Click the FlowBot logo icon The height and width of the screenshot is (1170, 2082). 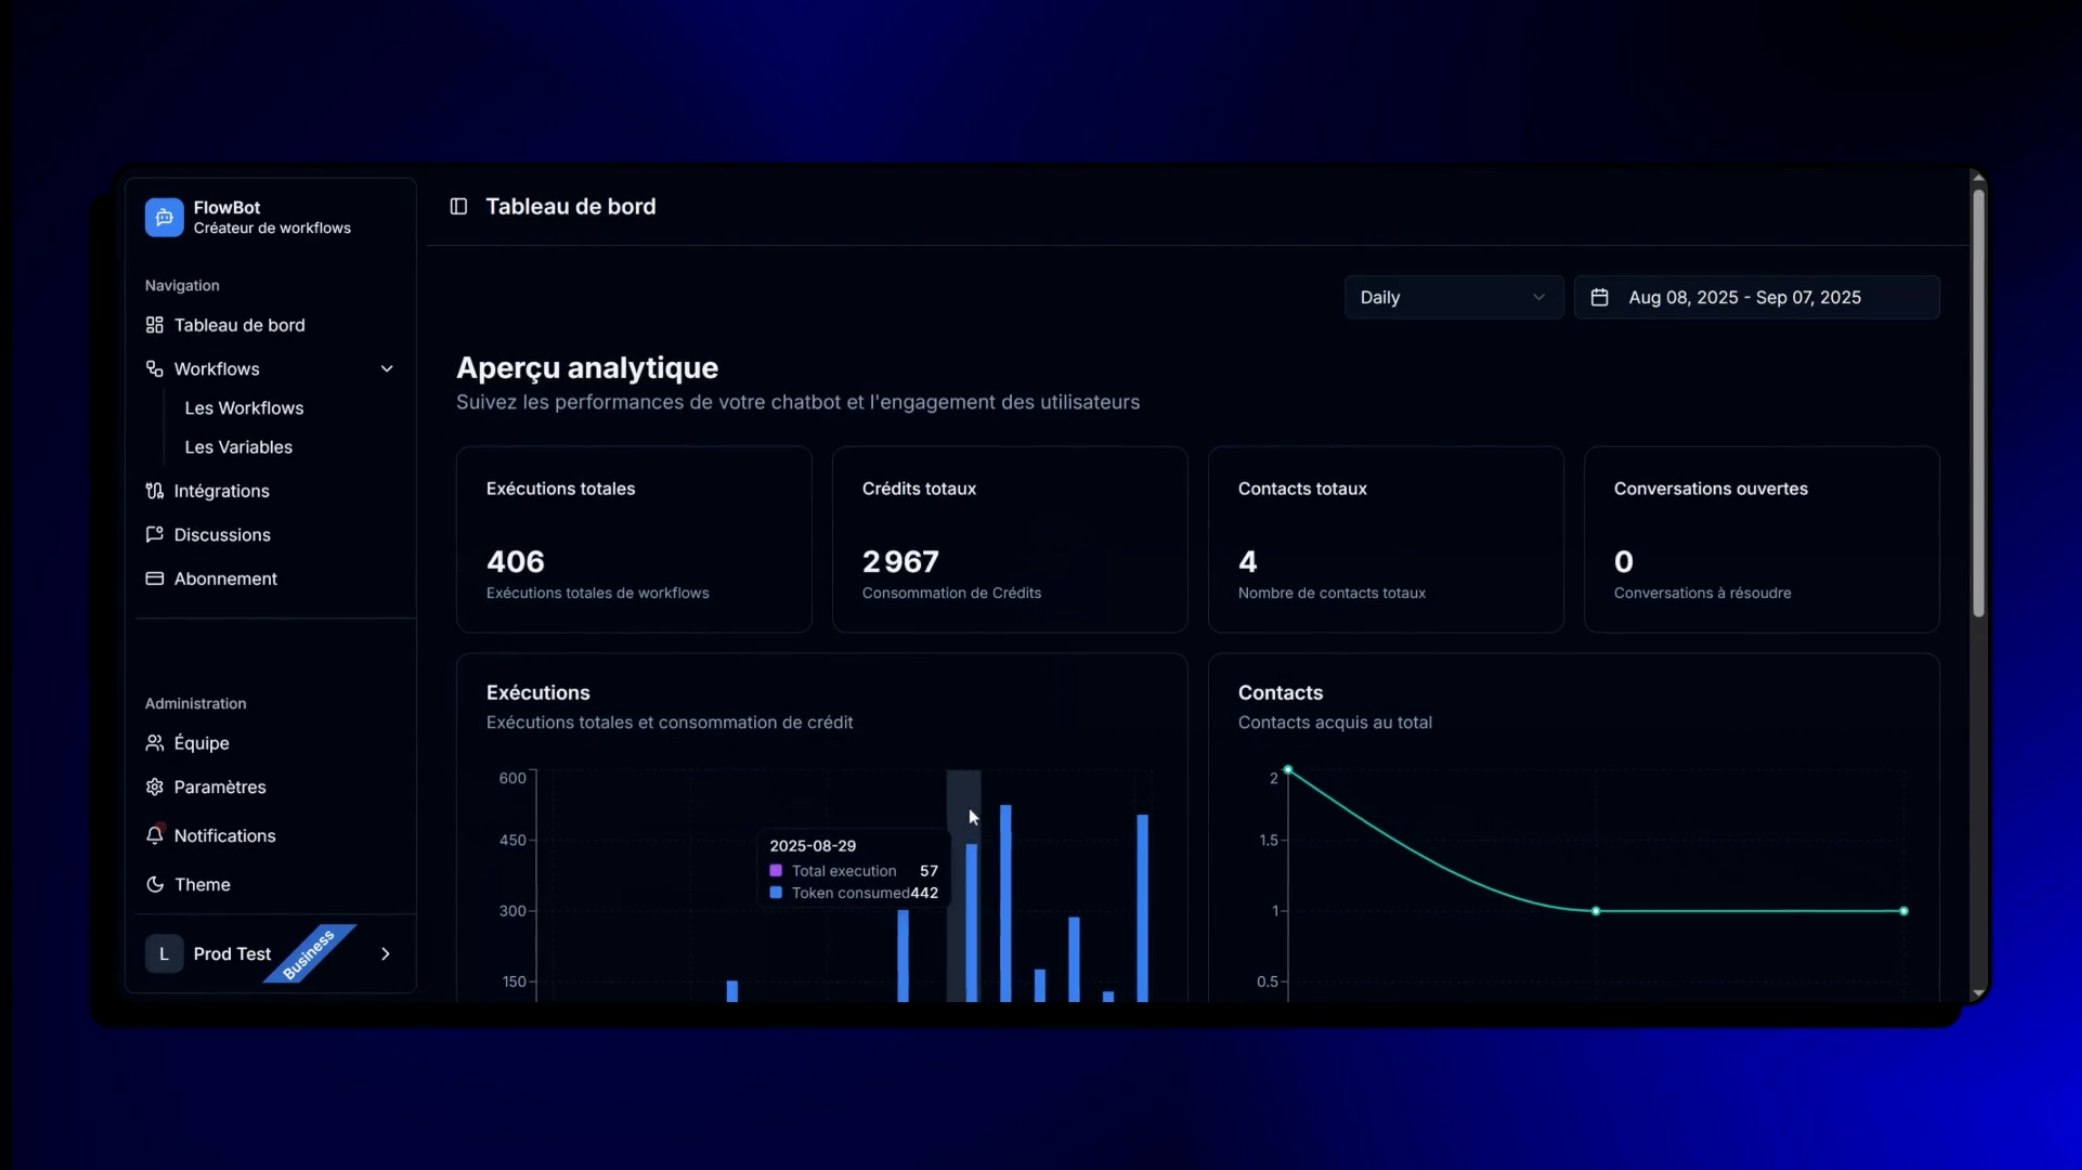[164, 217]
